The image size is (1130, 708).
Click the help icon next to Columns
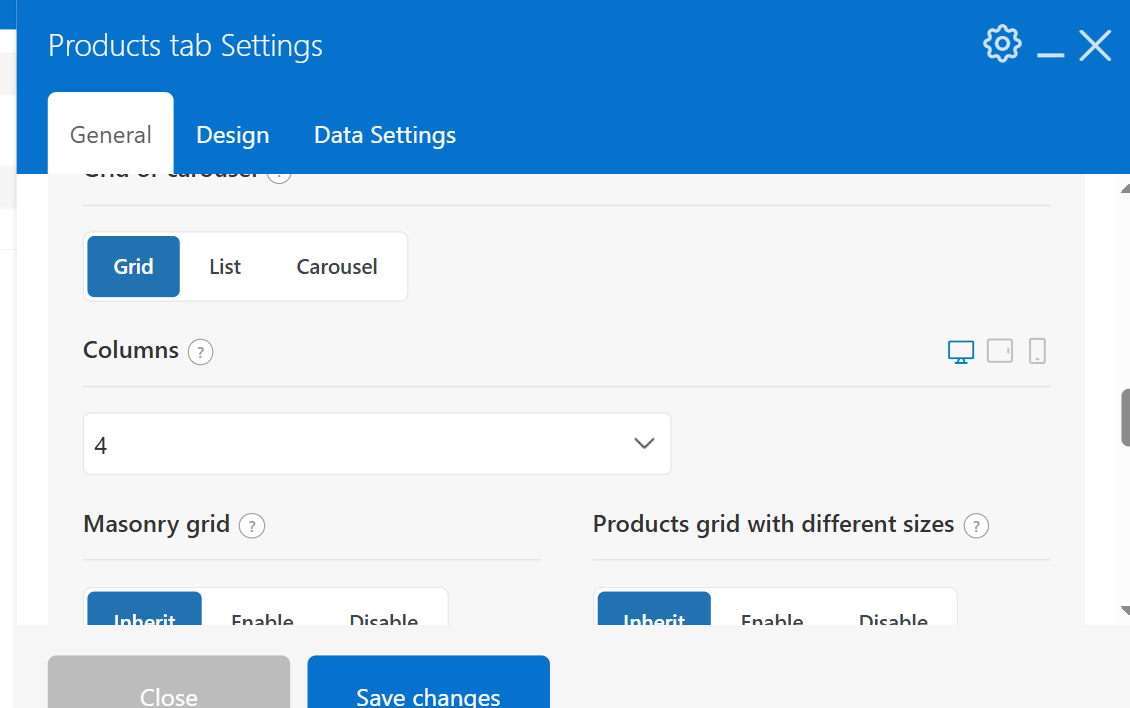click(x=200, y=353)
